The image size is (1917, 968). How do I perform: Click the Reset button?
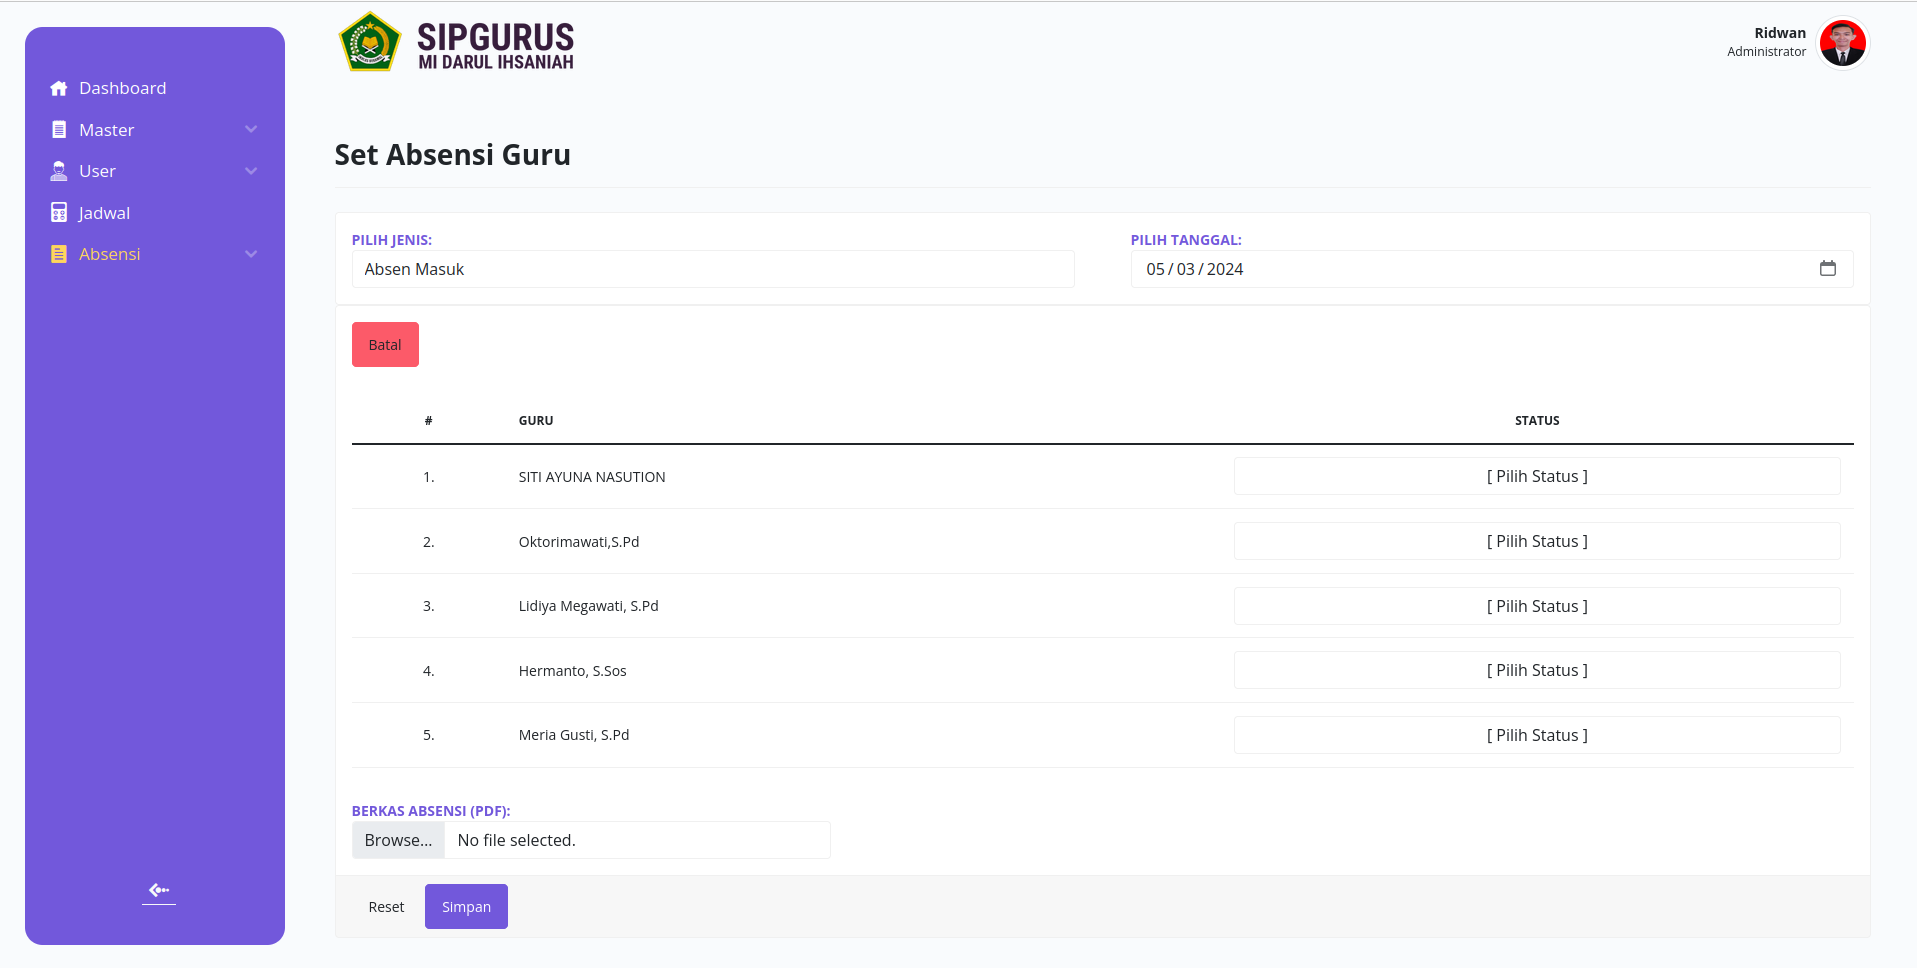[x=386, y=906]
